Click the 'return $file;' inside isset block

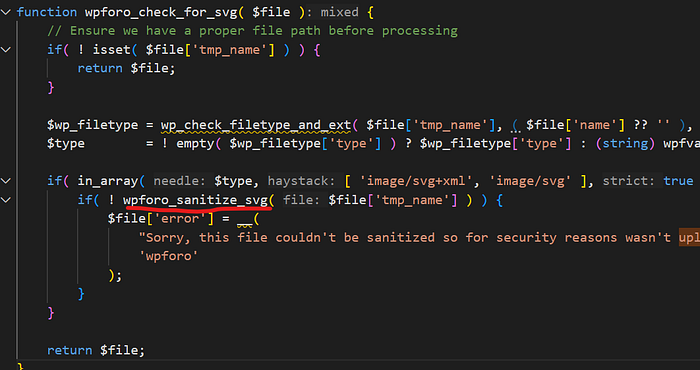[x=126, y=68]
